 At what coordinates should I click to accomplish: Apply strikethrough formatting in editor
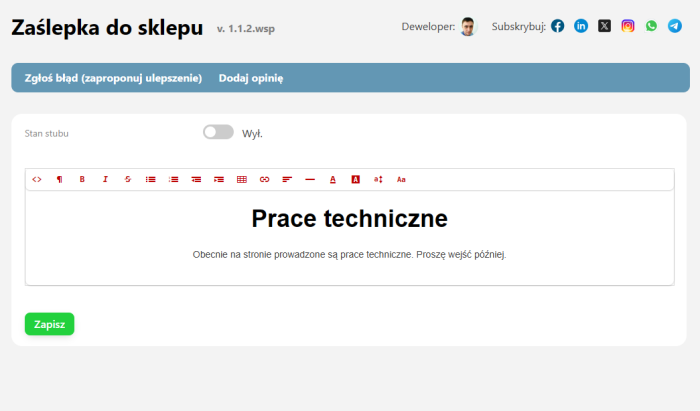coord(128,179)
